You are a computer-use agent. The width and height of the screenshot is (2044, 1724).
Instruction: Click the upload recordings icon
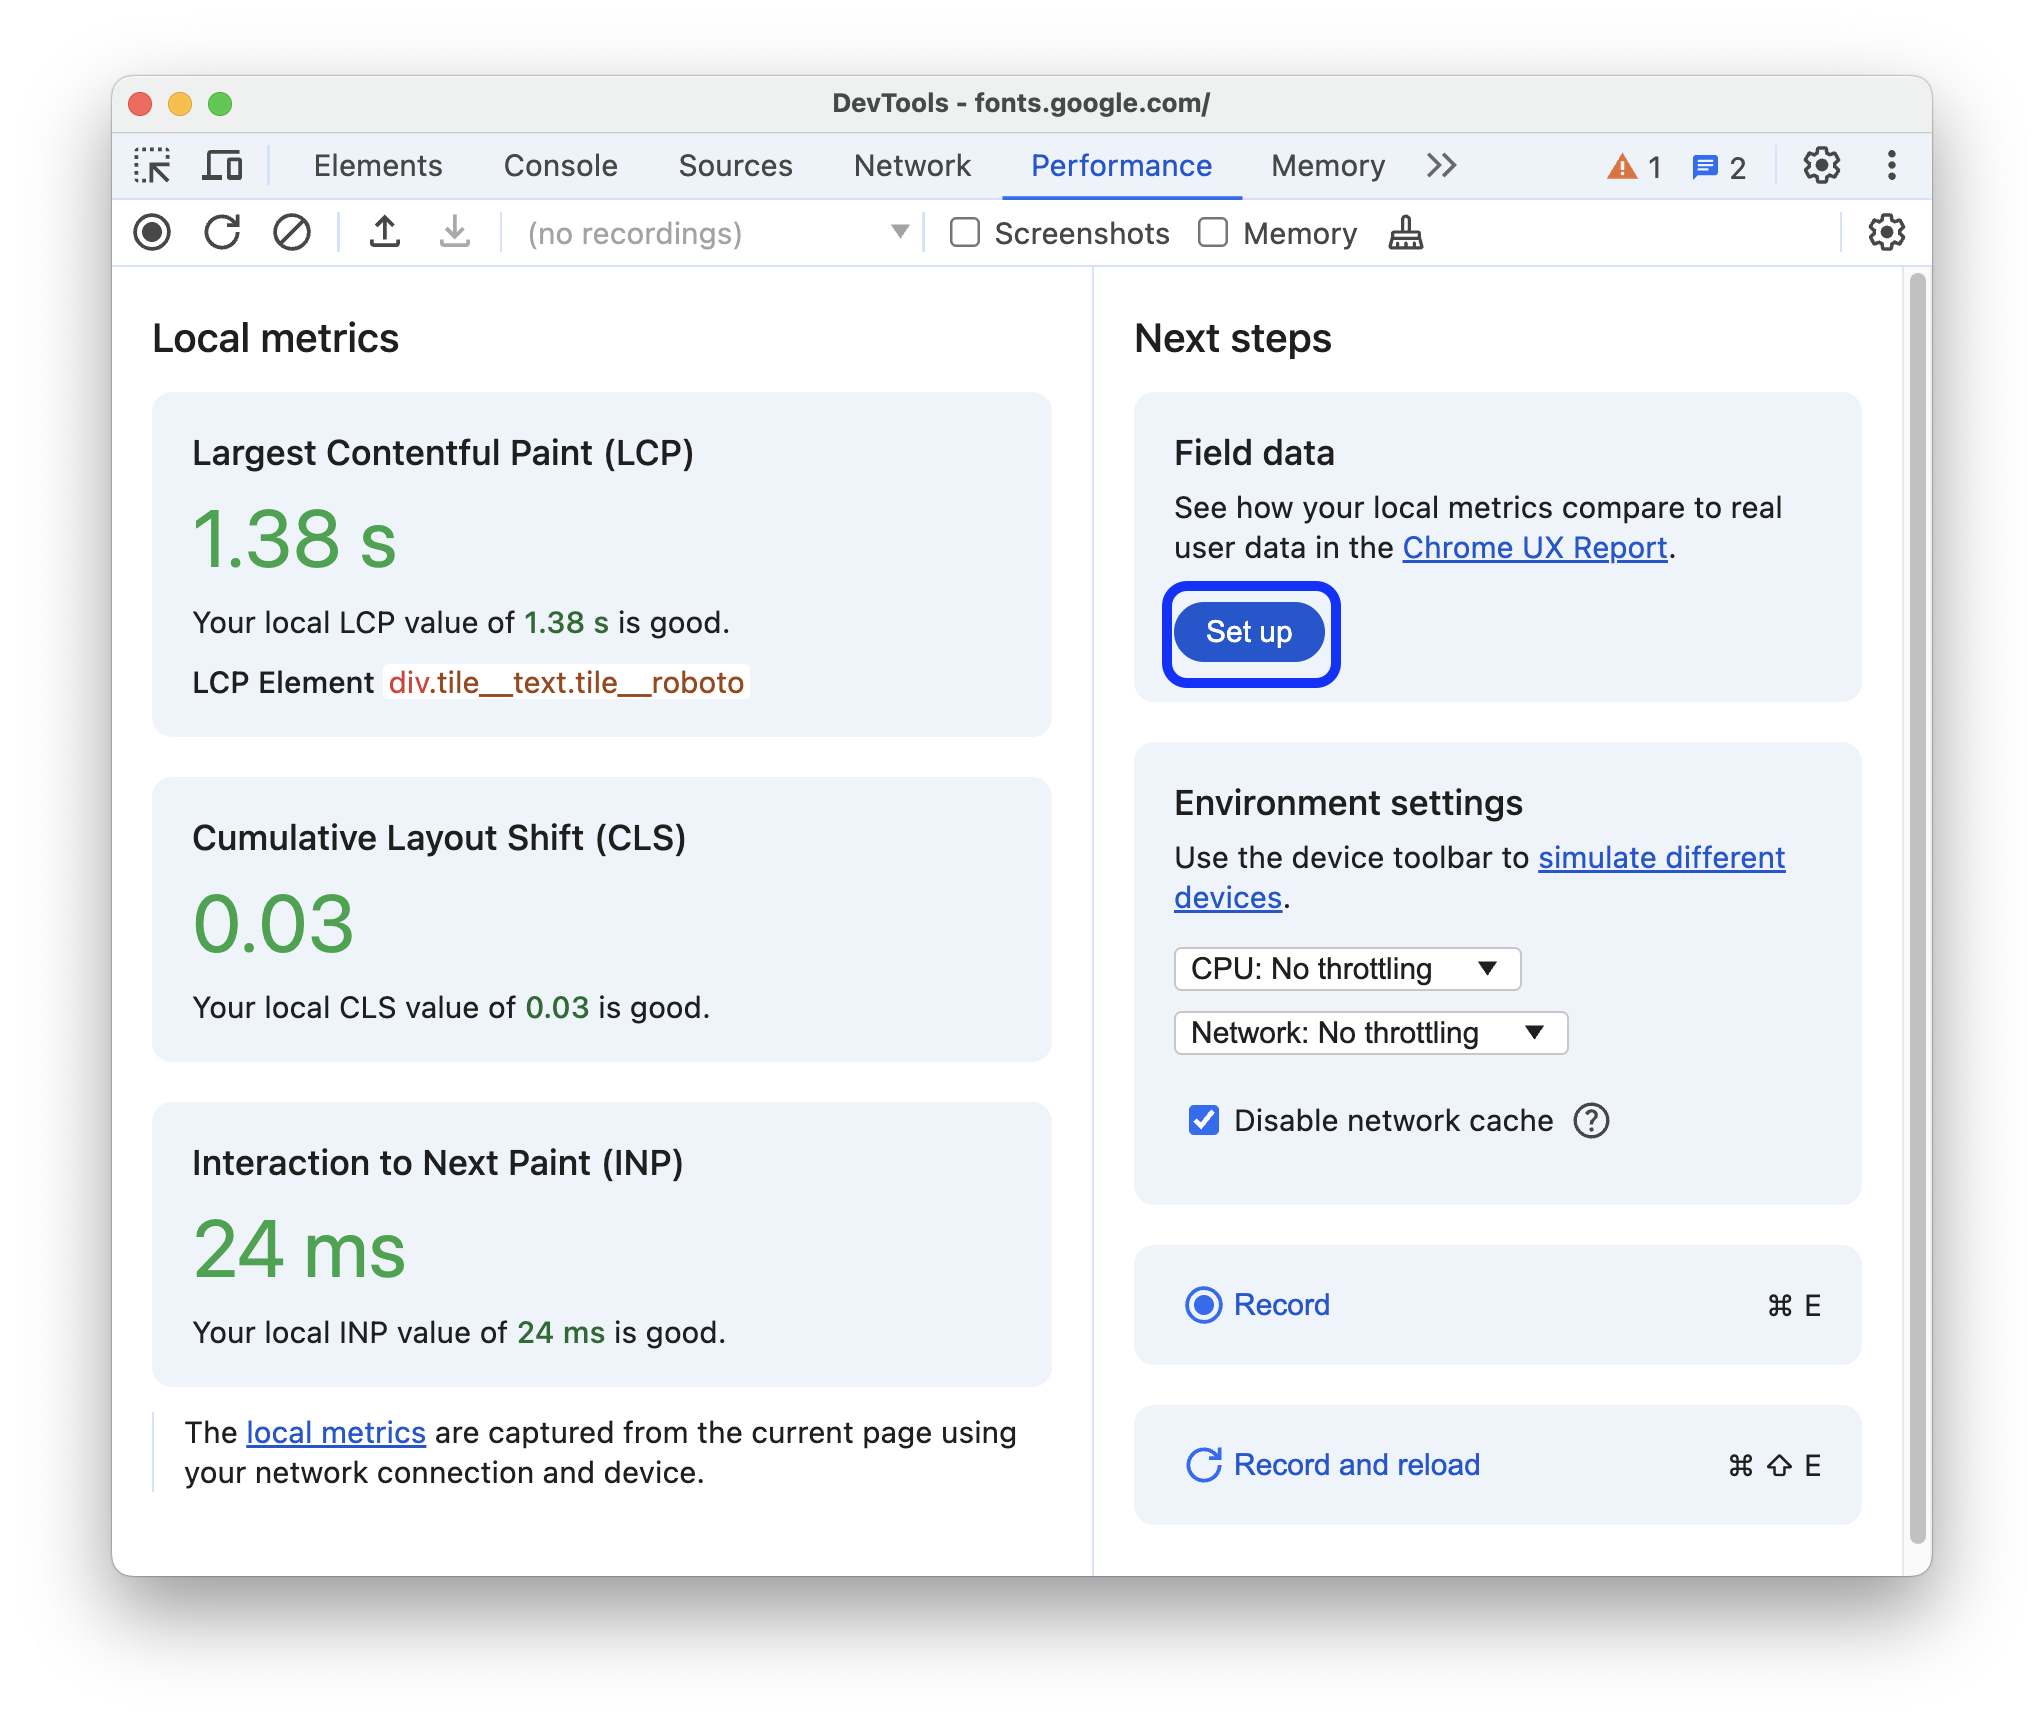point(385,234)
